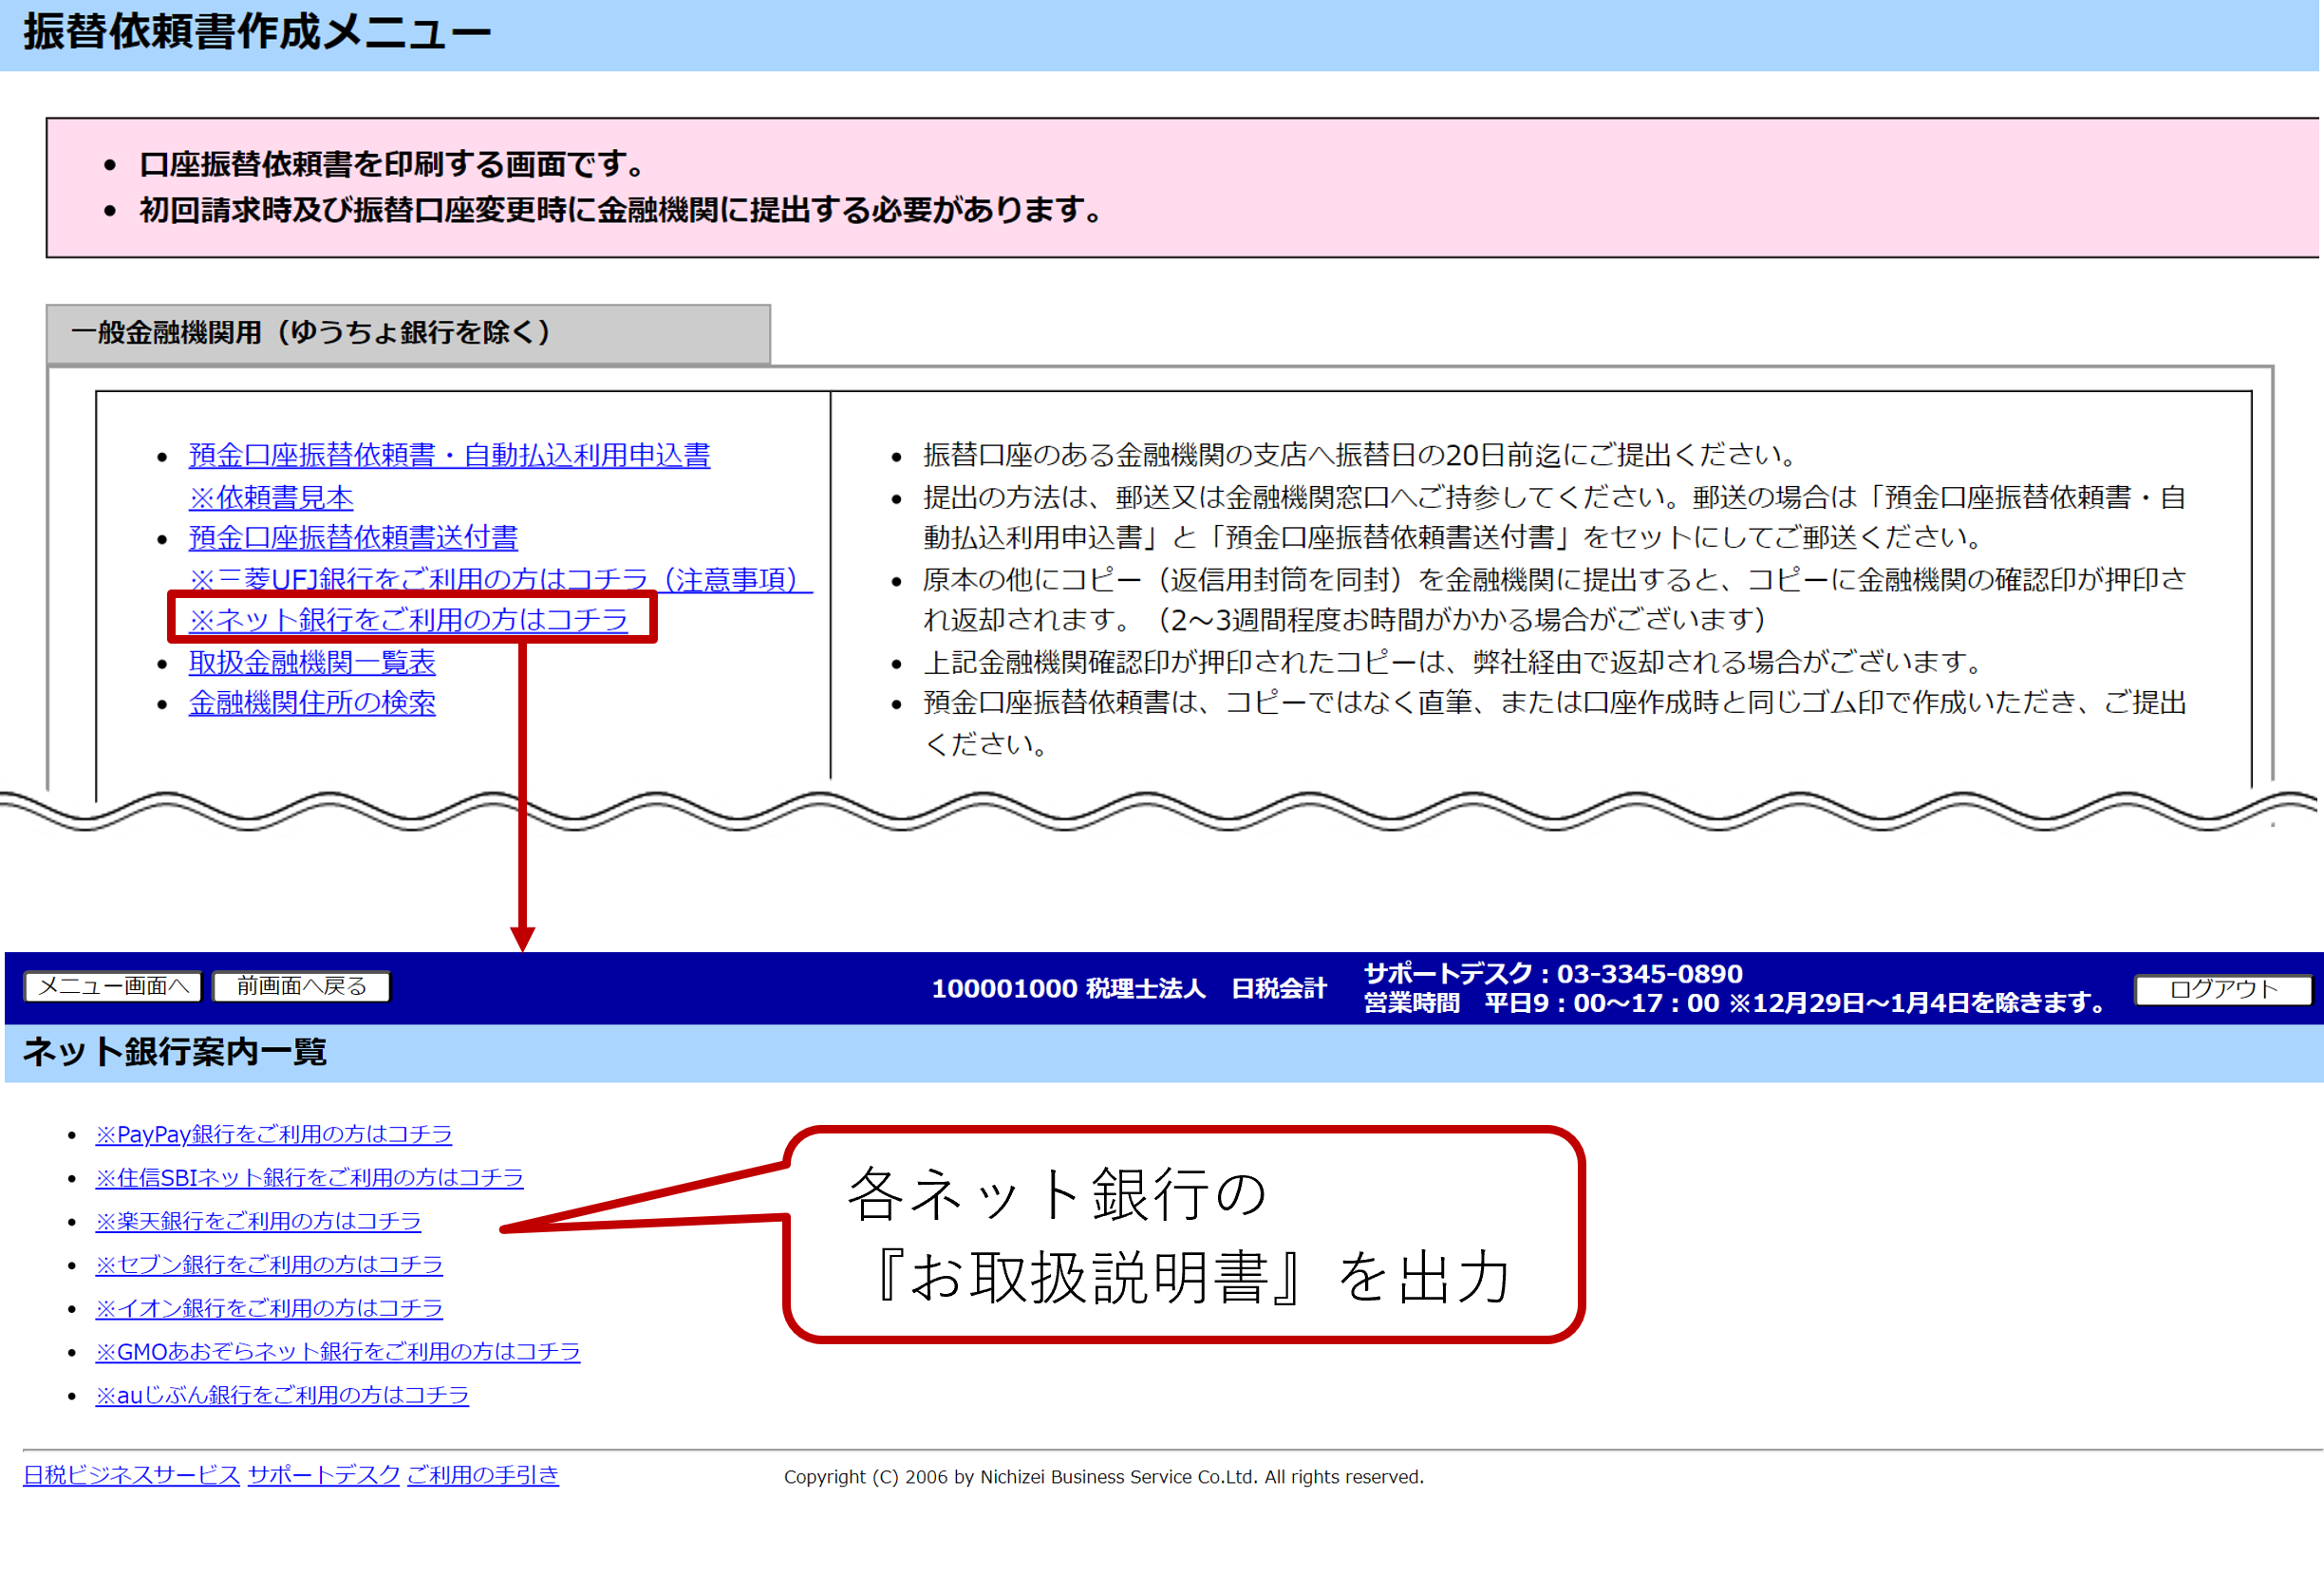Open 金融機関住所の検索 search page
The height and width of the screenshot is (1592, 2324).
[312, 703]
